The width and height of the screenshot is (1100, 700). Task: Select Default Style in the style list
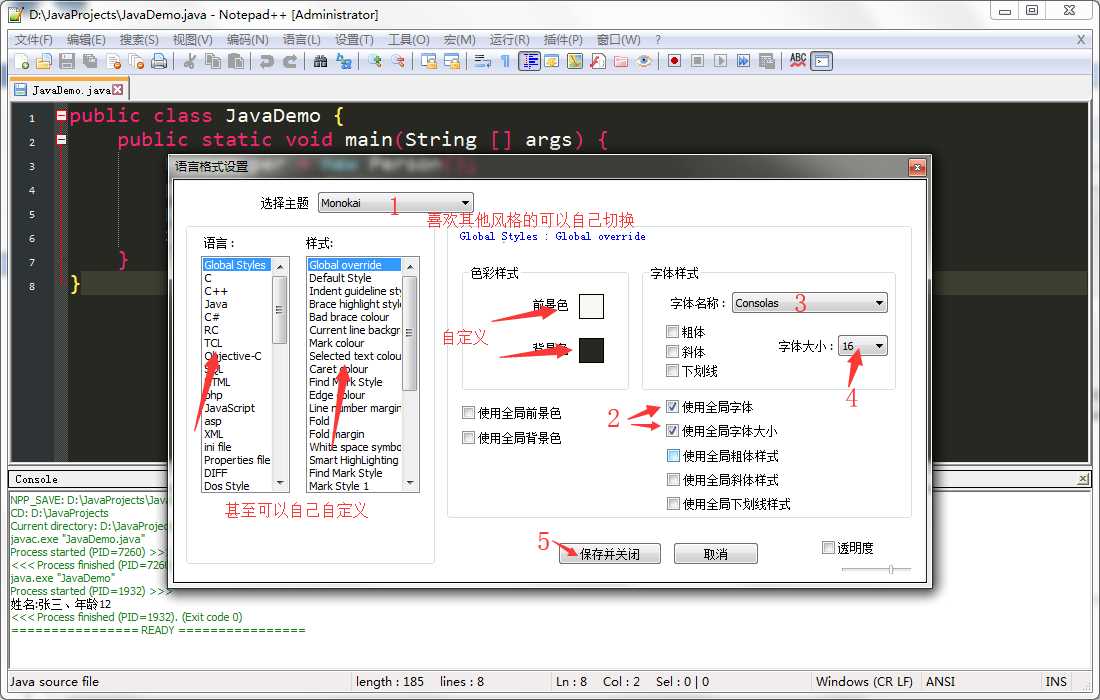pyautogui.click(x=340, y=278)
